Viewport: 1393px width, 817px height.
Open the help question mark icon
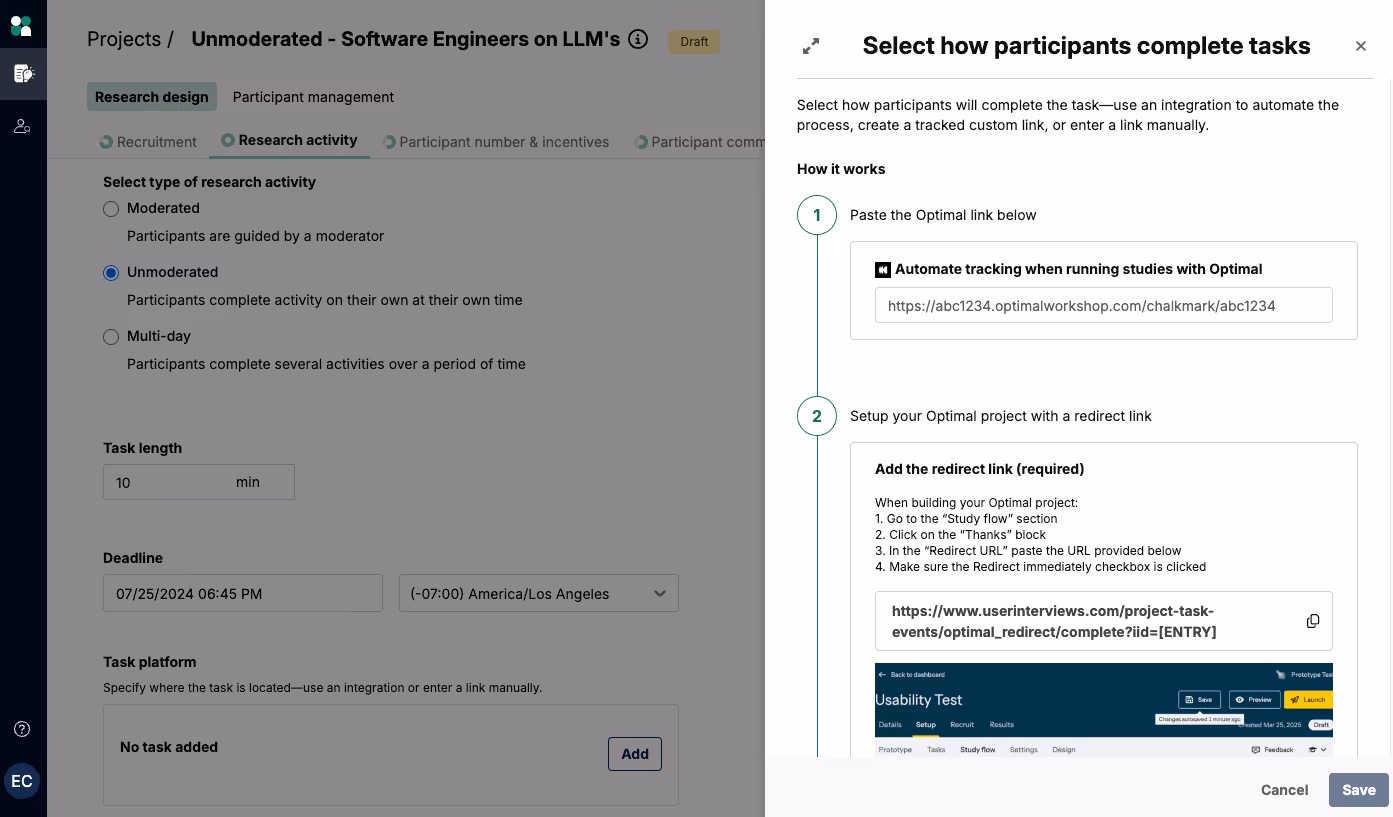pos(22,729)
